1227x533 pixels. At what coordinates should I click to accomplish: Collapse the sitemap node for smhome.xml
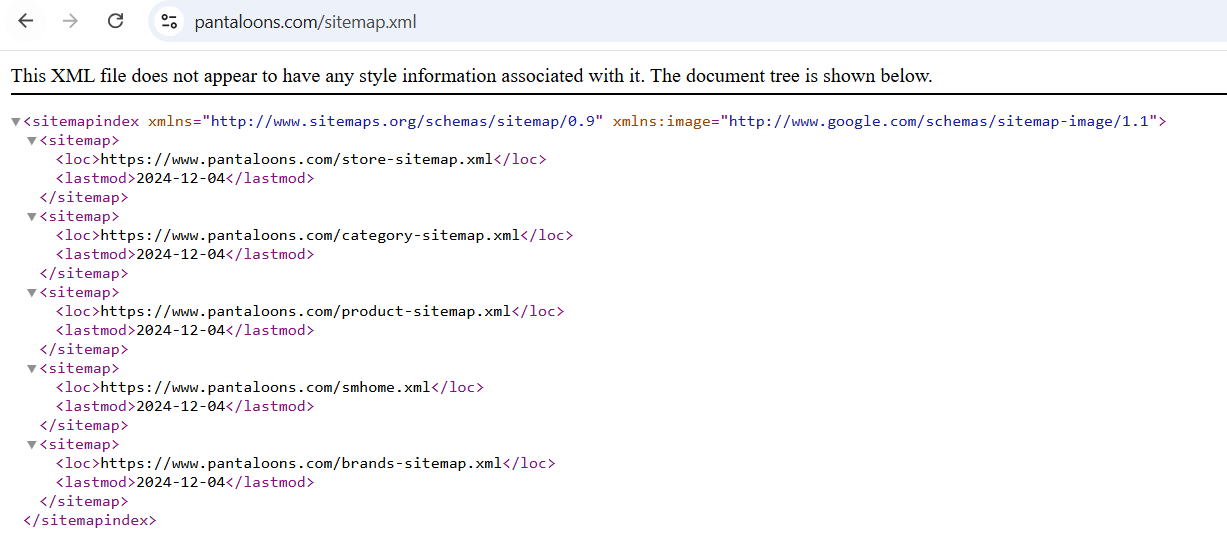tap(32, 369)
